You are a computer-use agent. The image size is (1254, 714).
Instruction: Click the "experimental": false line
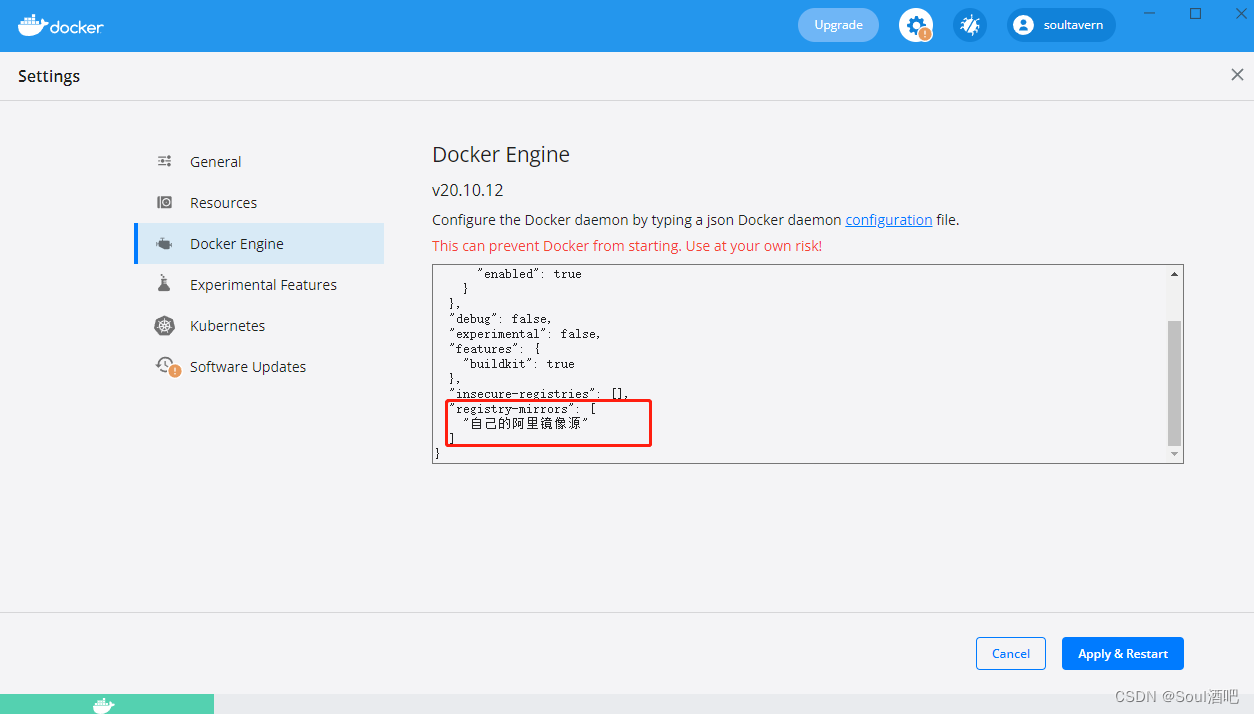click(x=525, y=334)
